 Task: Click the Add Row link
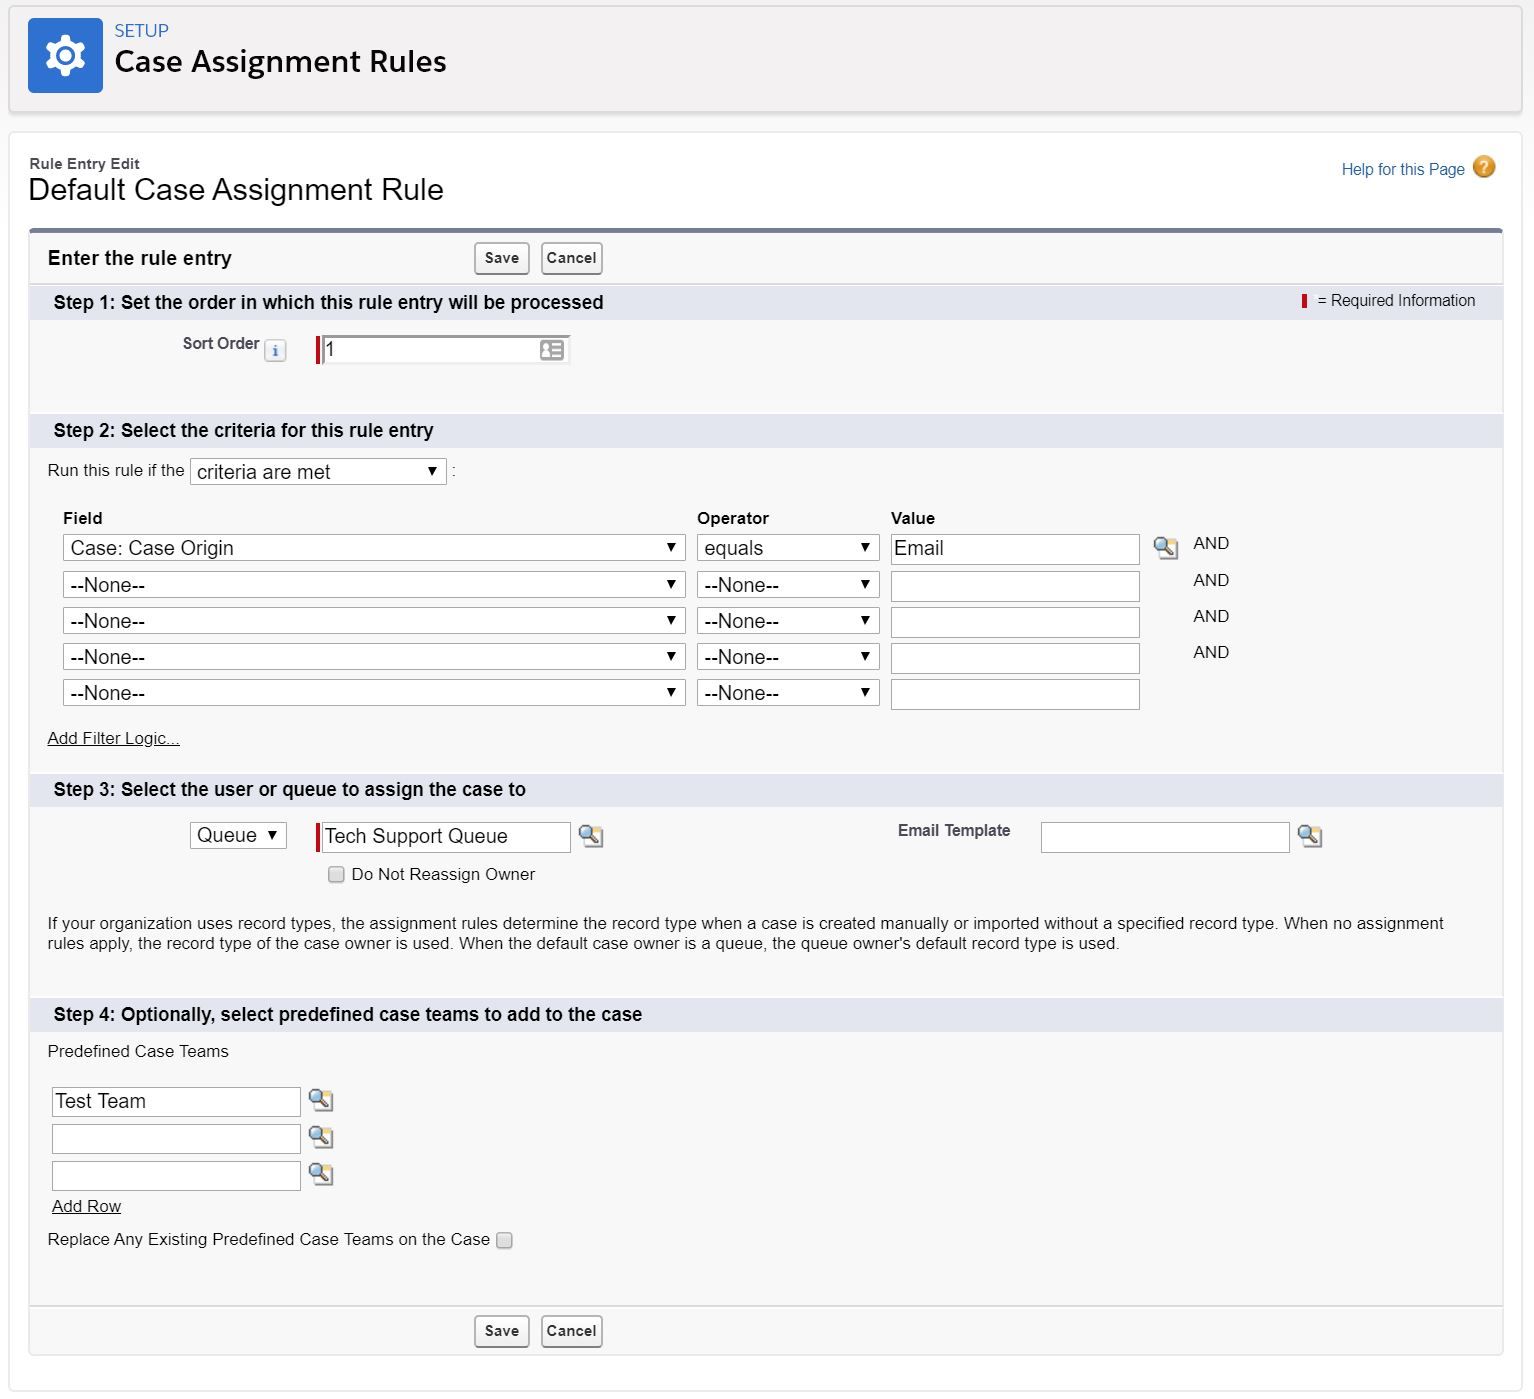[86, 1207]
